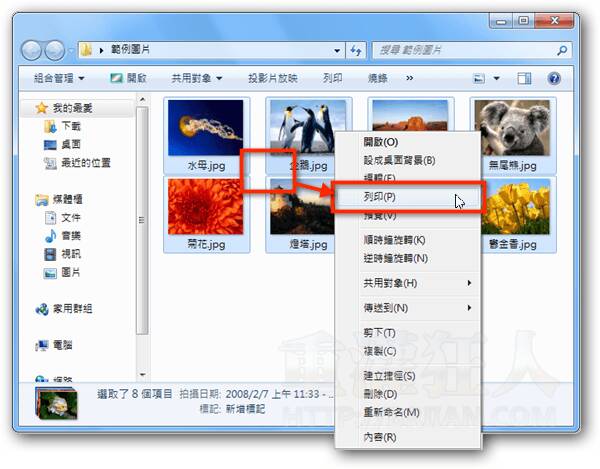The image size is (600, 469).
Task: Choose 建立捷徑(S) in context menu
Action: click(408, 376)
